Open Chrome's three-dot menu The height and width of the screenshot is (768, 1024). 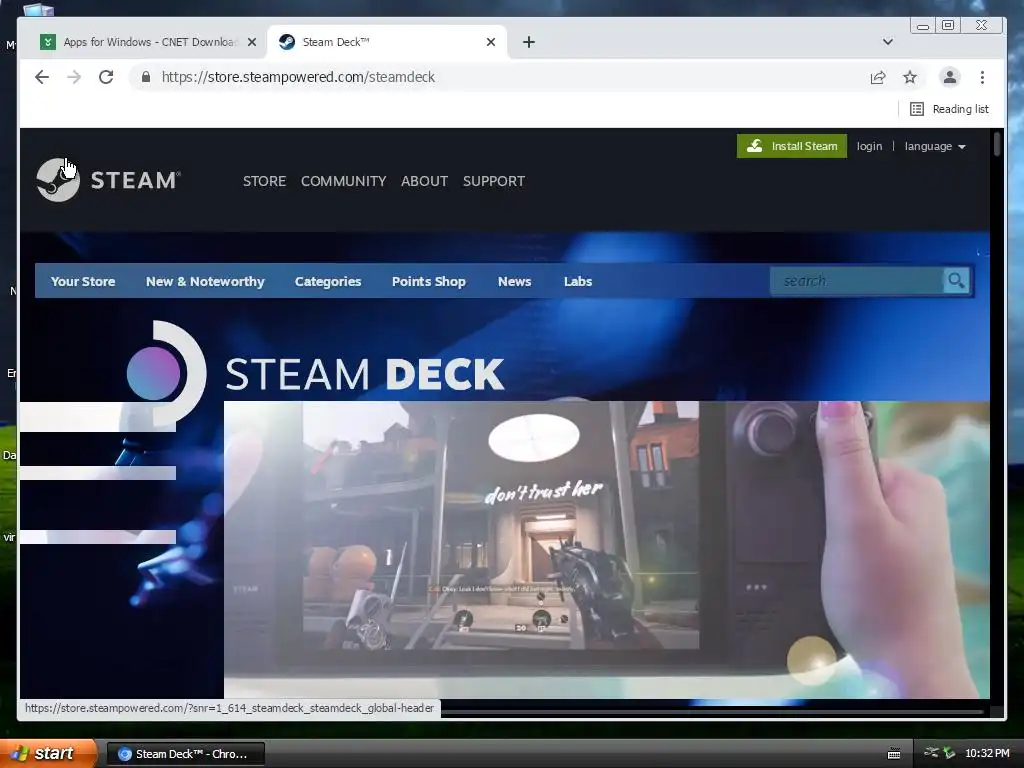[982, 78]
